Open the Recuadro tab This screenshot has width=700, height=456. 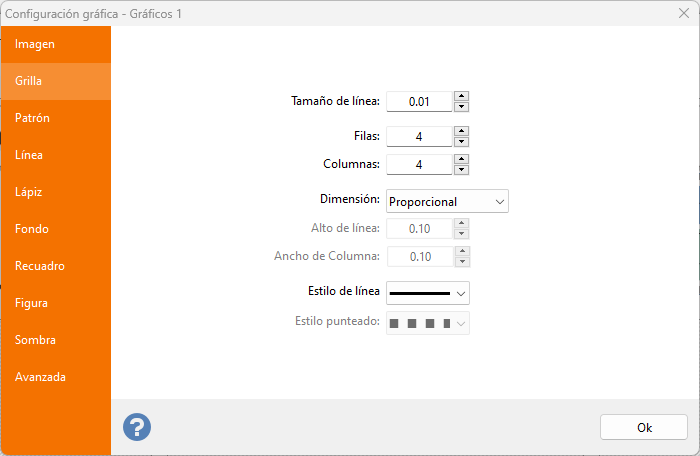click(x=40, y=266)
